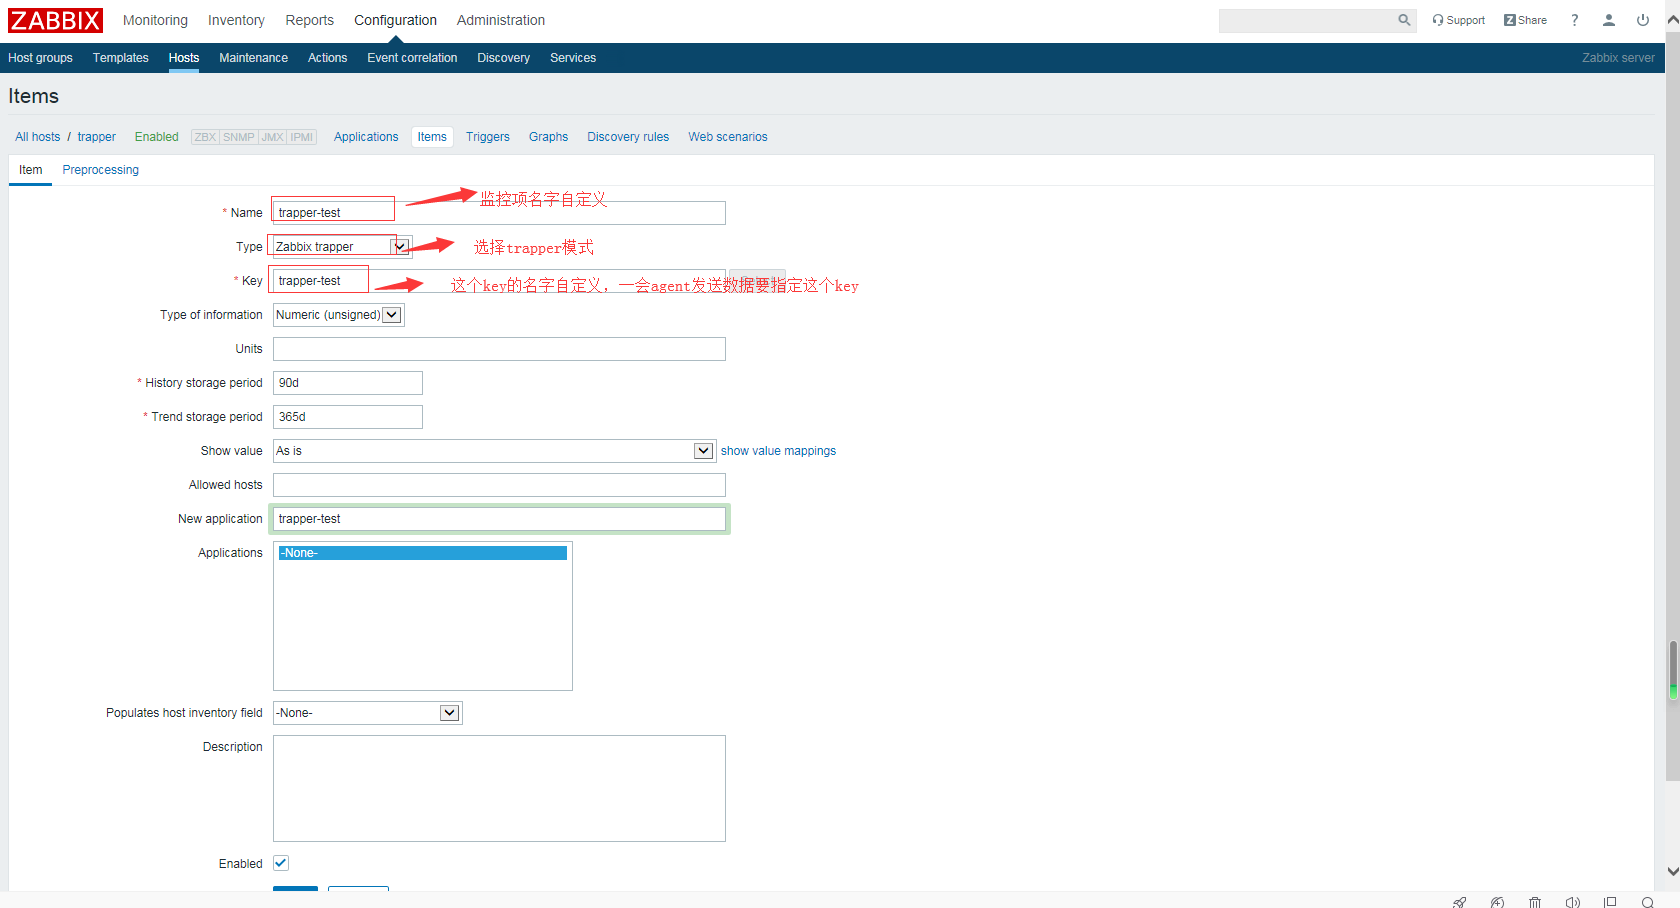The image size is (1680, 908).
Task: Click the JMX availability badge
Action: pos(273,137)
